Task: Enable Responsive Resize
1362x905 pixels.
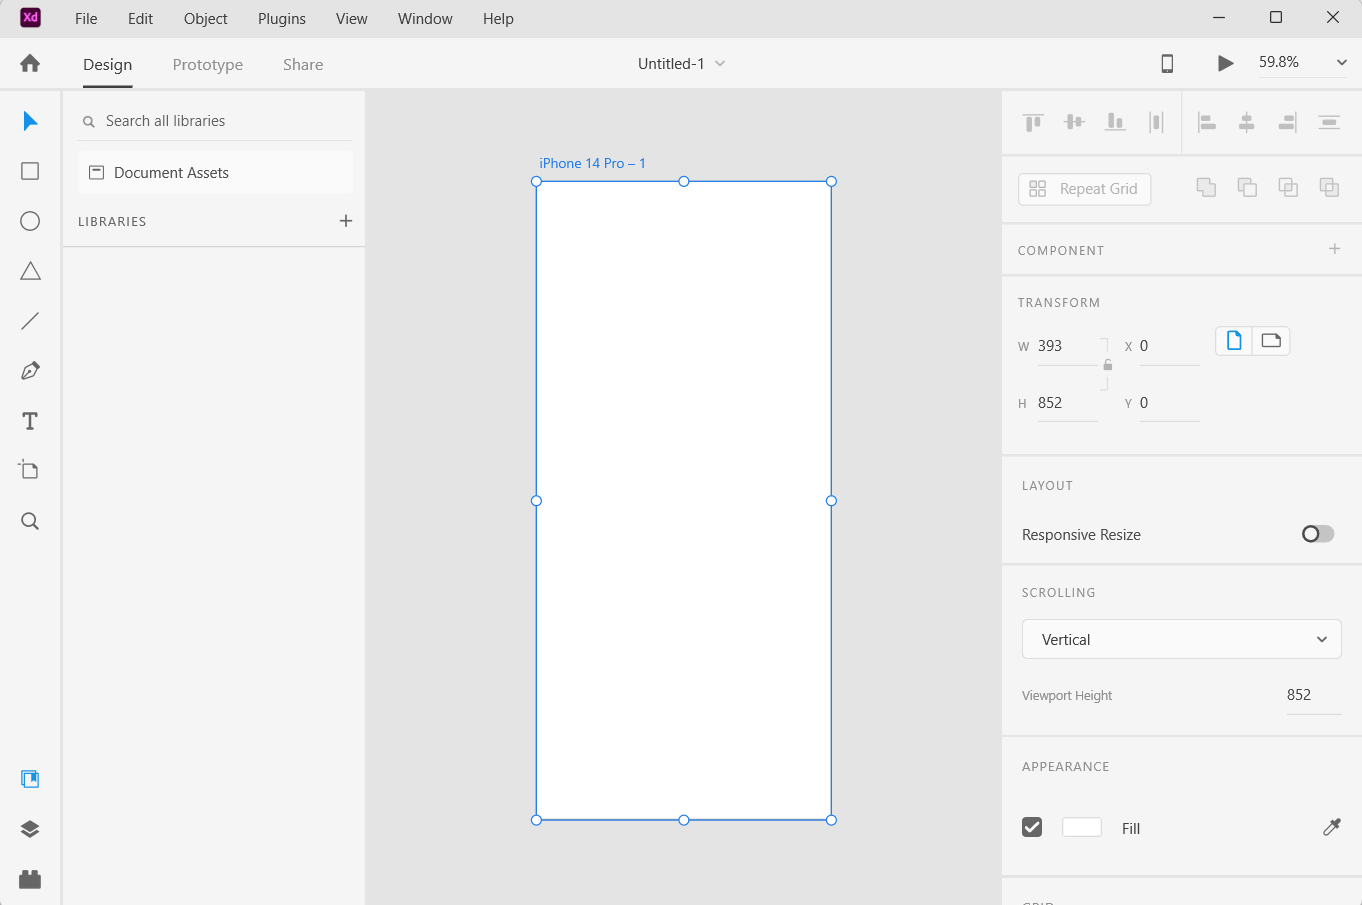Action: (x=1317, y=533)
